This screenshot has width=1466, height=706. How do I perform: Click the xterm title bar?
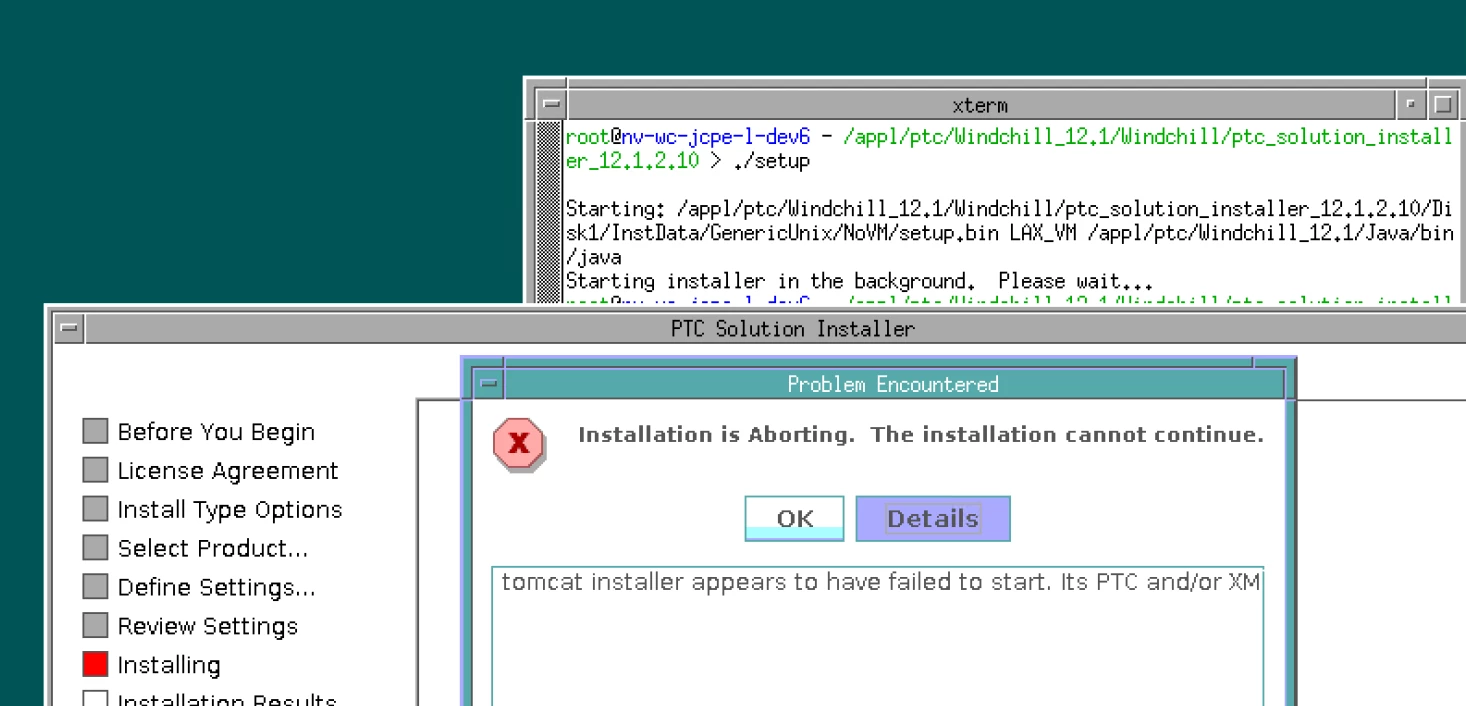(980, 105)
